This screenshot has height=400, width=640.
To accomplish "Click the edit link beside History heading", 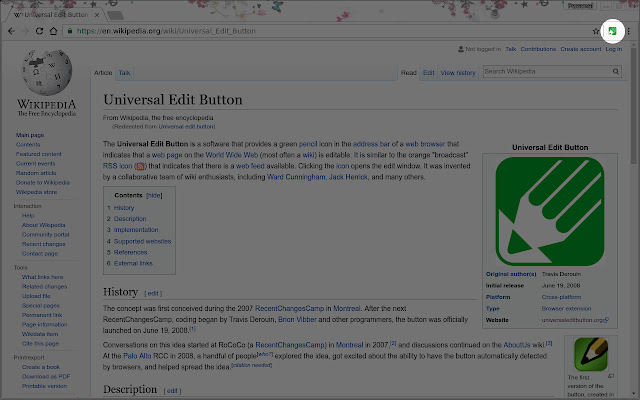I will click(x=153, y=293).
